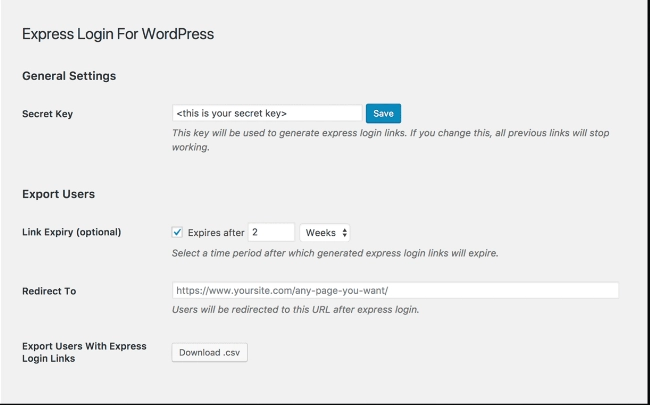Click the Redirect To URL field

pyautogui.click(x=395, y=290)
